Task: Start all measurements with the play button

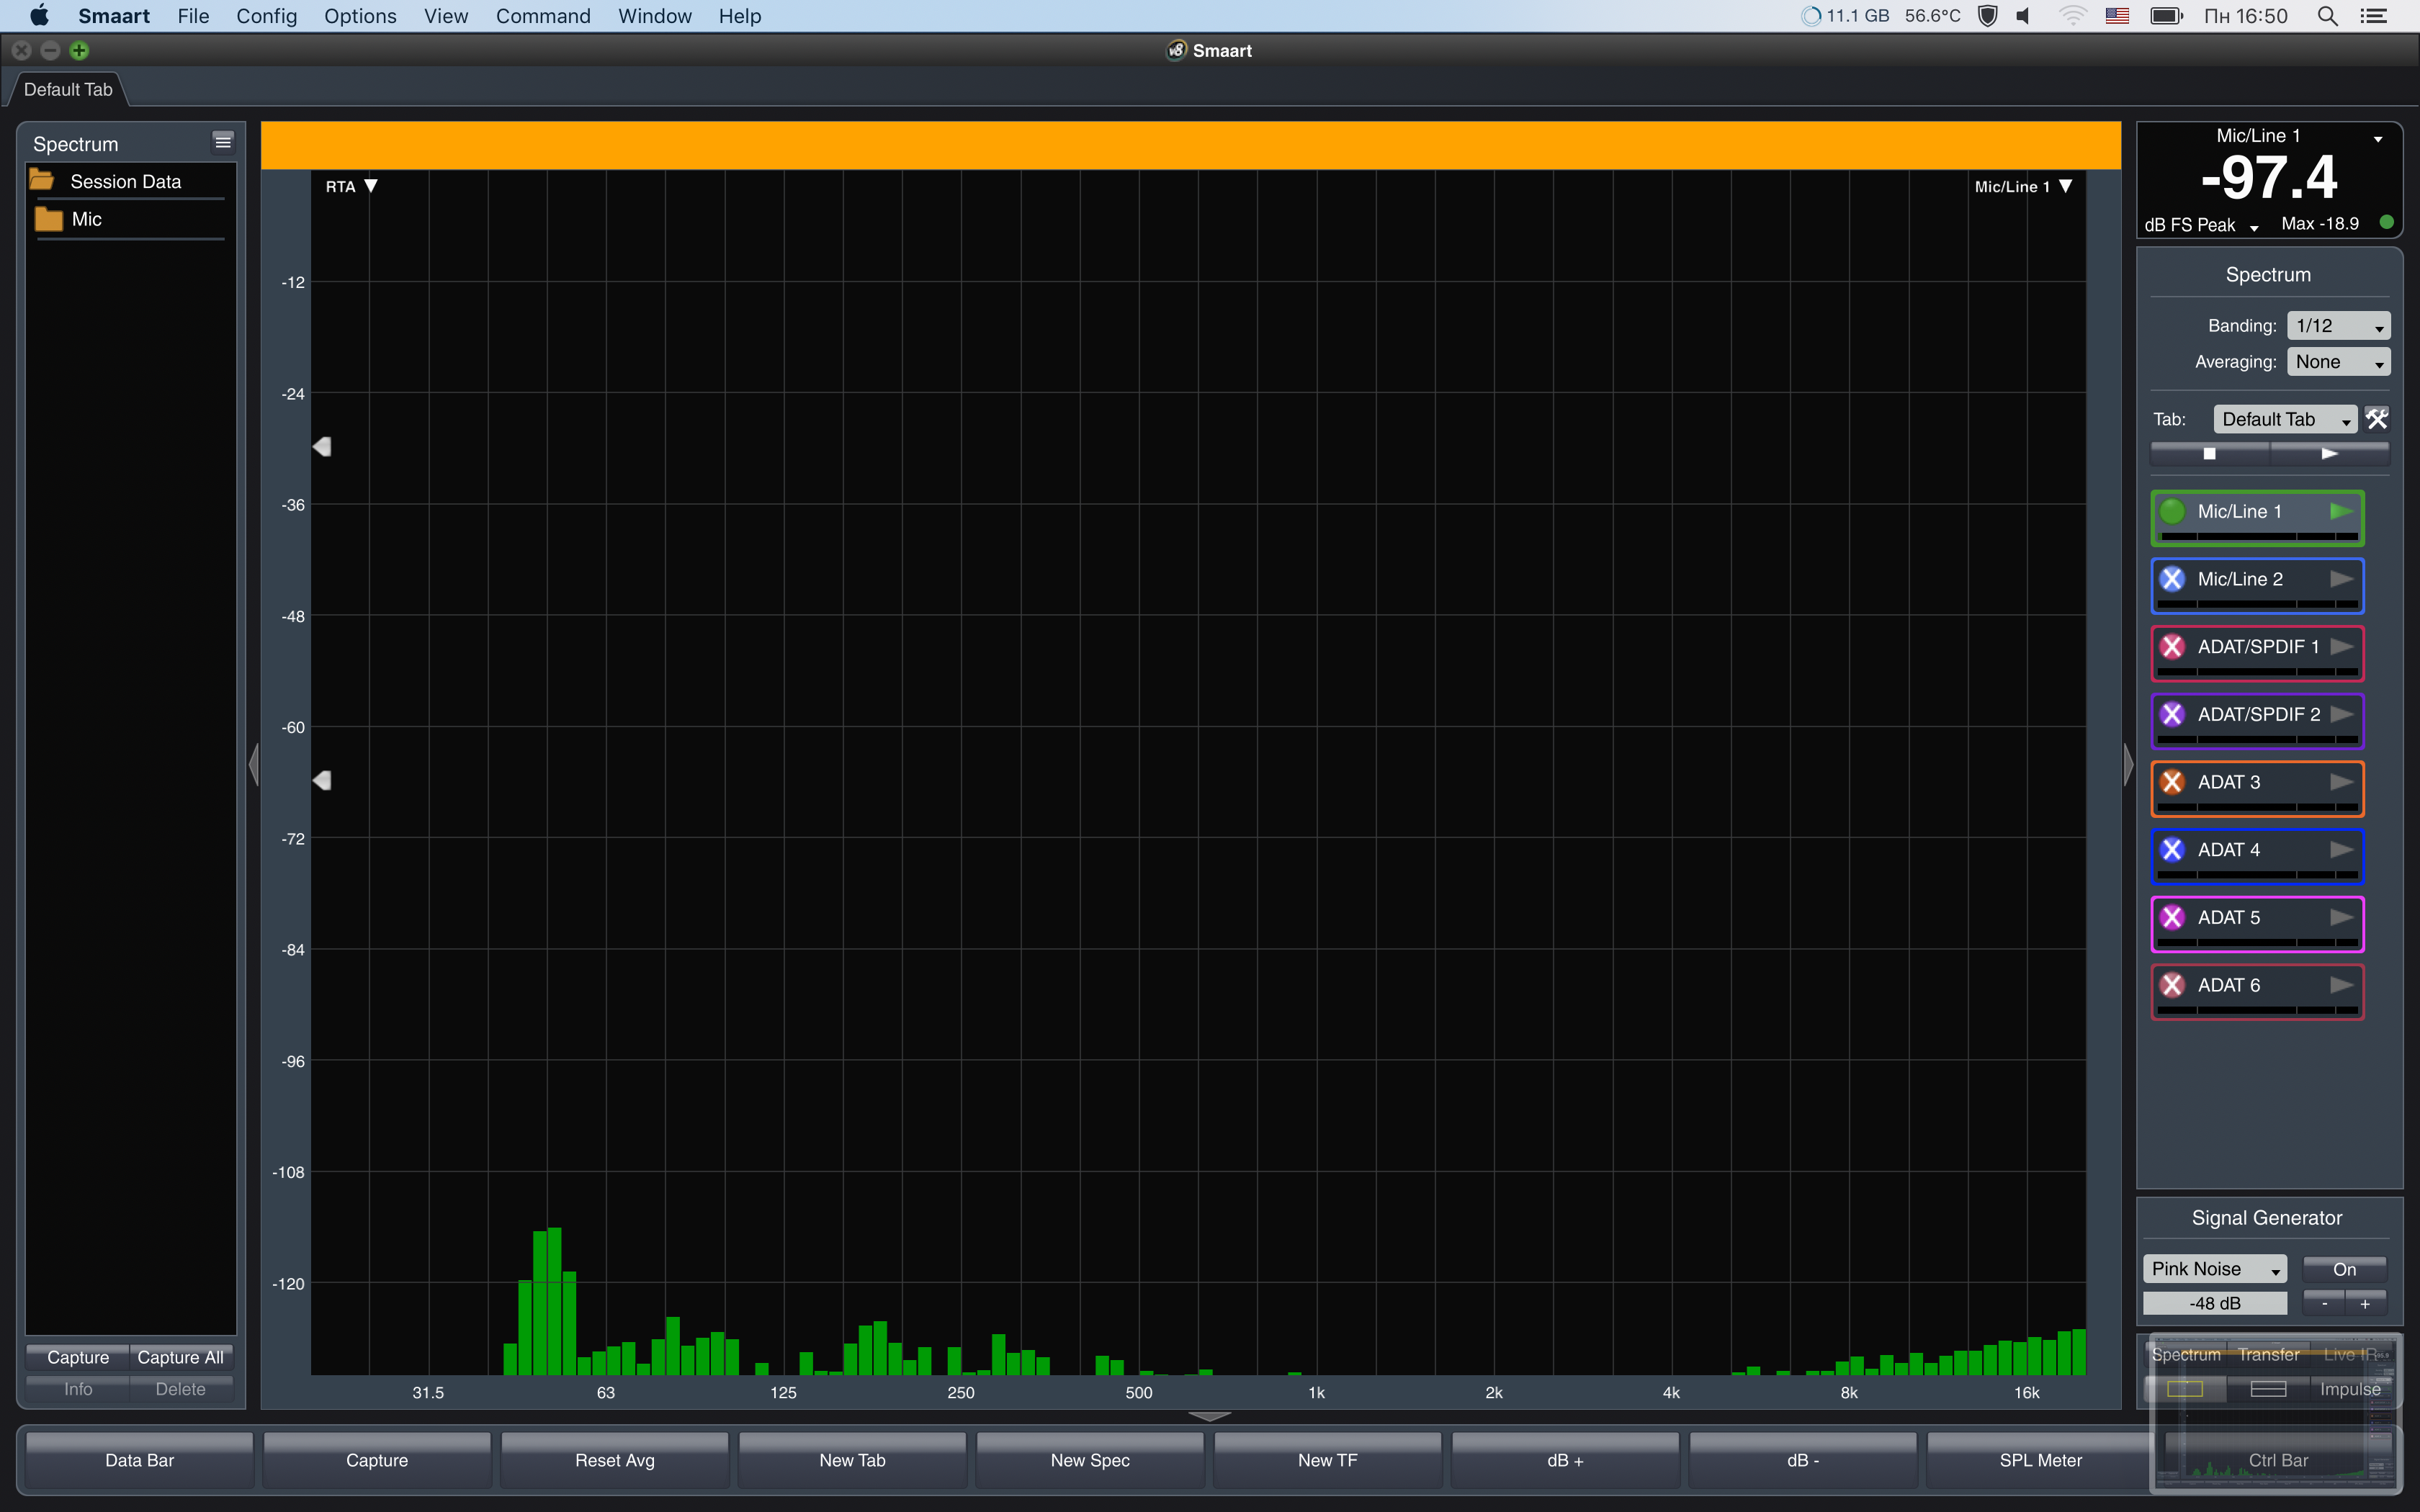Action: click(2329, 453)
